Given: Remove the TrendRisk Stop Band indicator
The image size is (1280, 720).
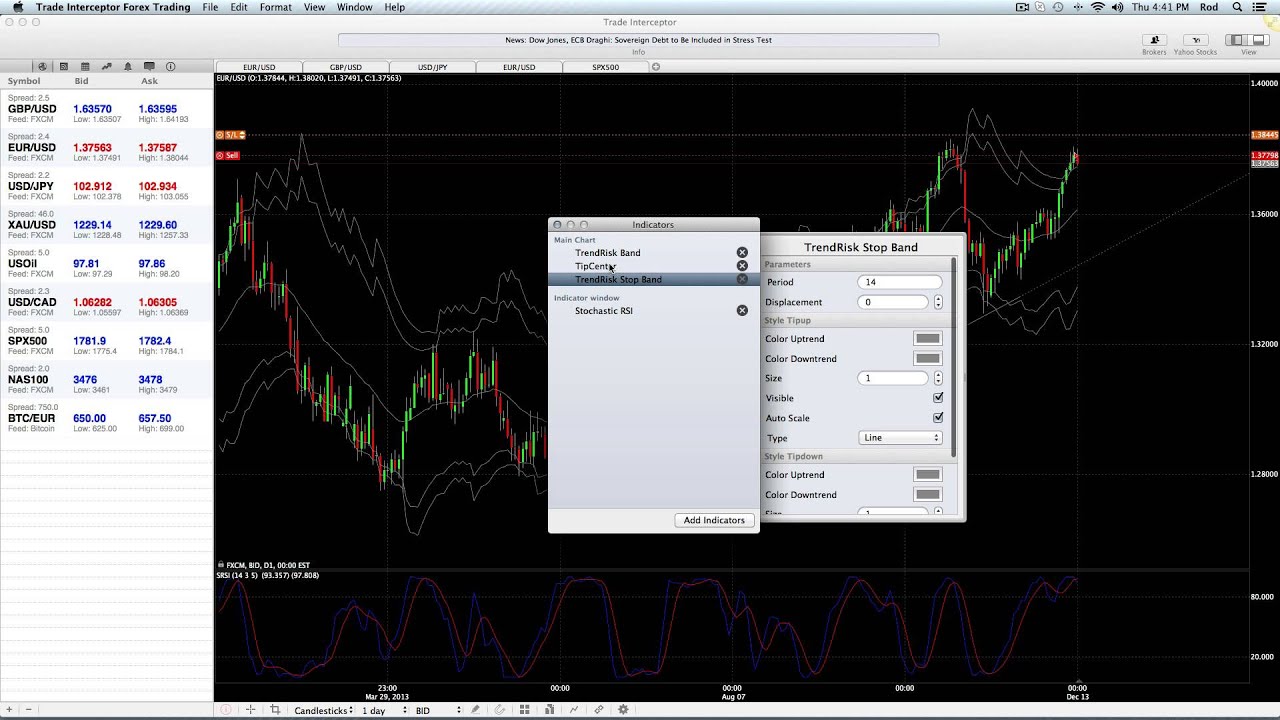Looking at the screenshot, I should [x=742, y=279].
